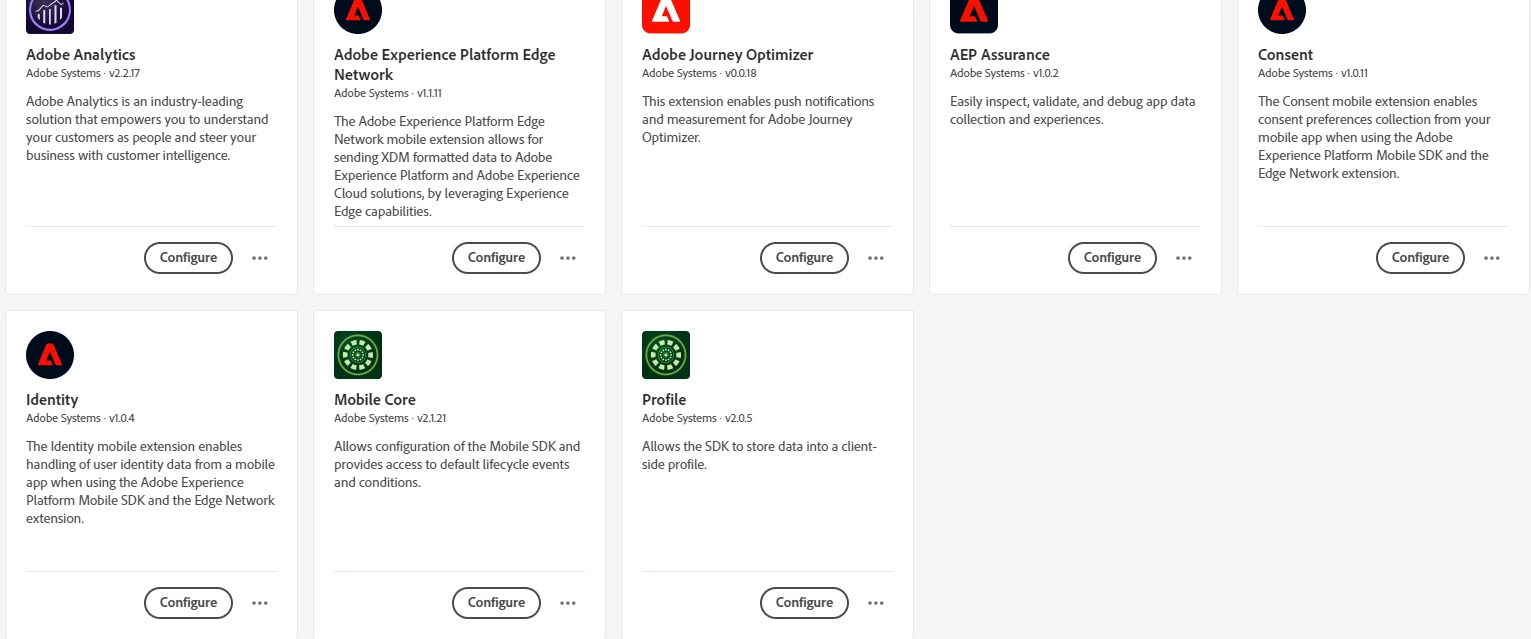
Task: Configure the Mobile Core extension
Action: click(x=496, y=603)
